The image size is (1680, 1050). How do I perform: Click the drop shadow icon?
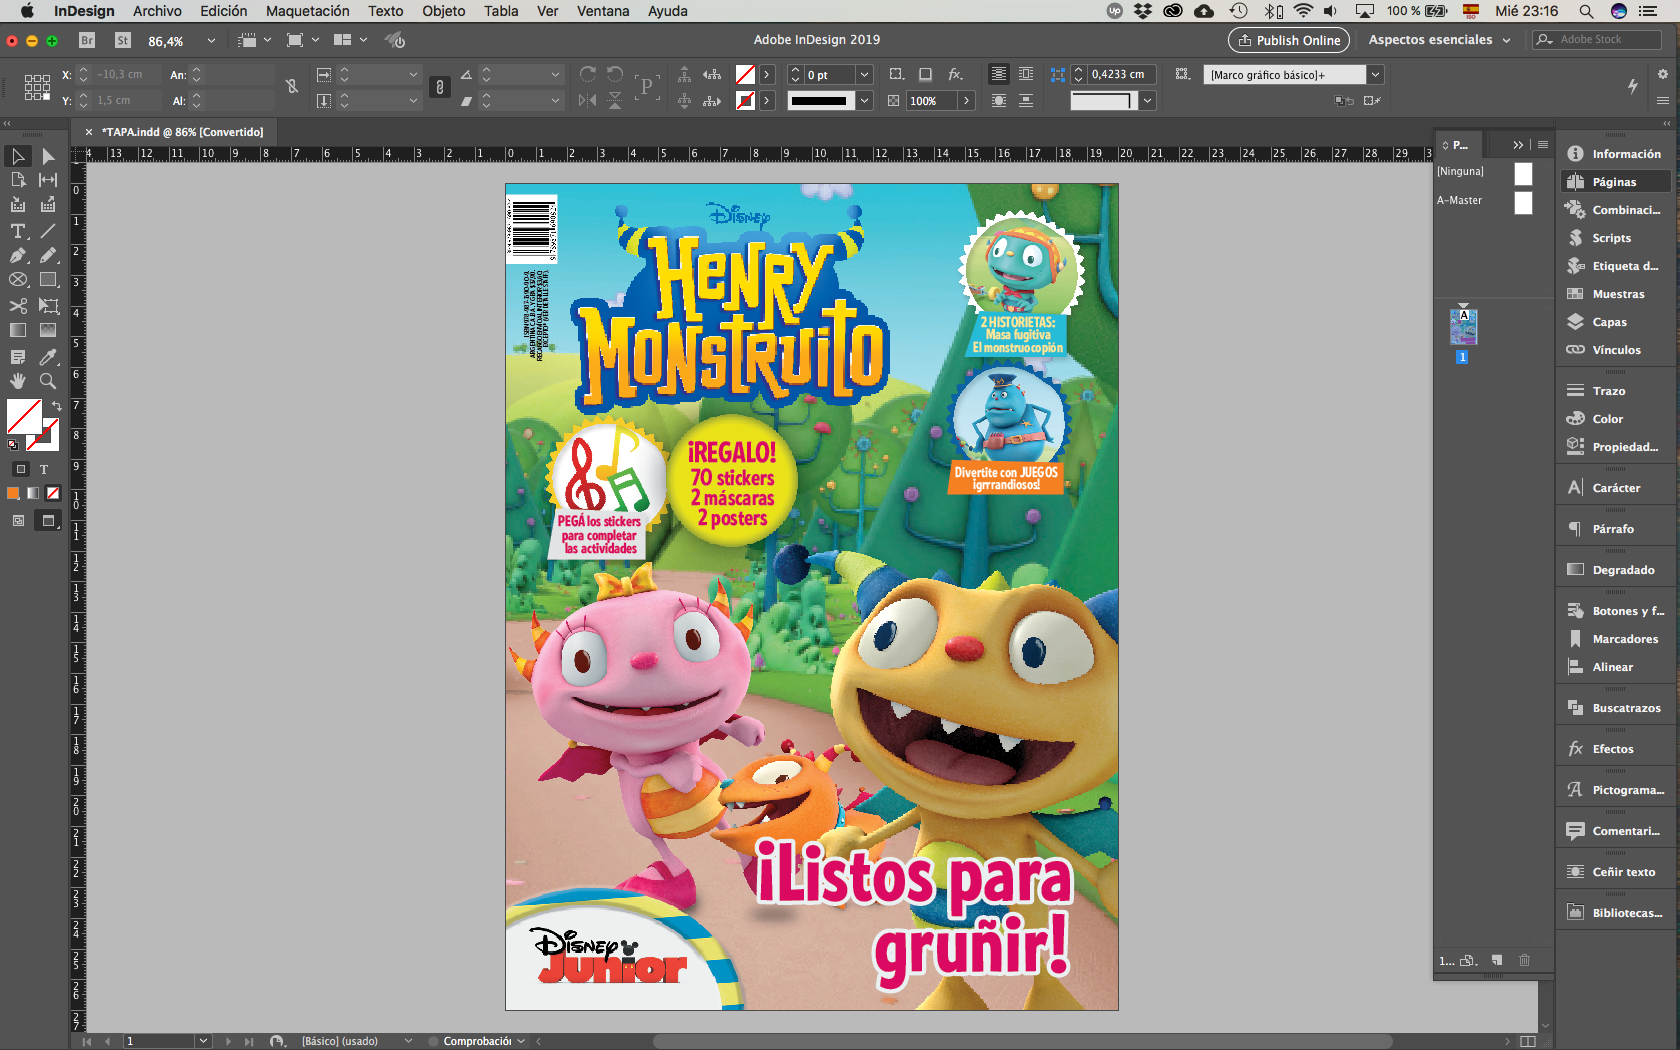coord(926,74)
